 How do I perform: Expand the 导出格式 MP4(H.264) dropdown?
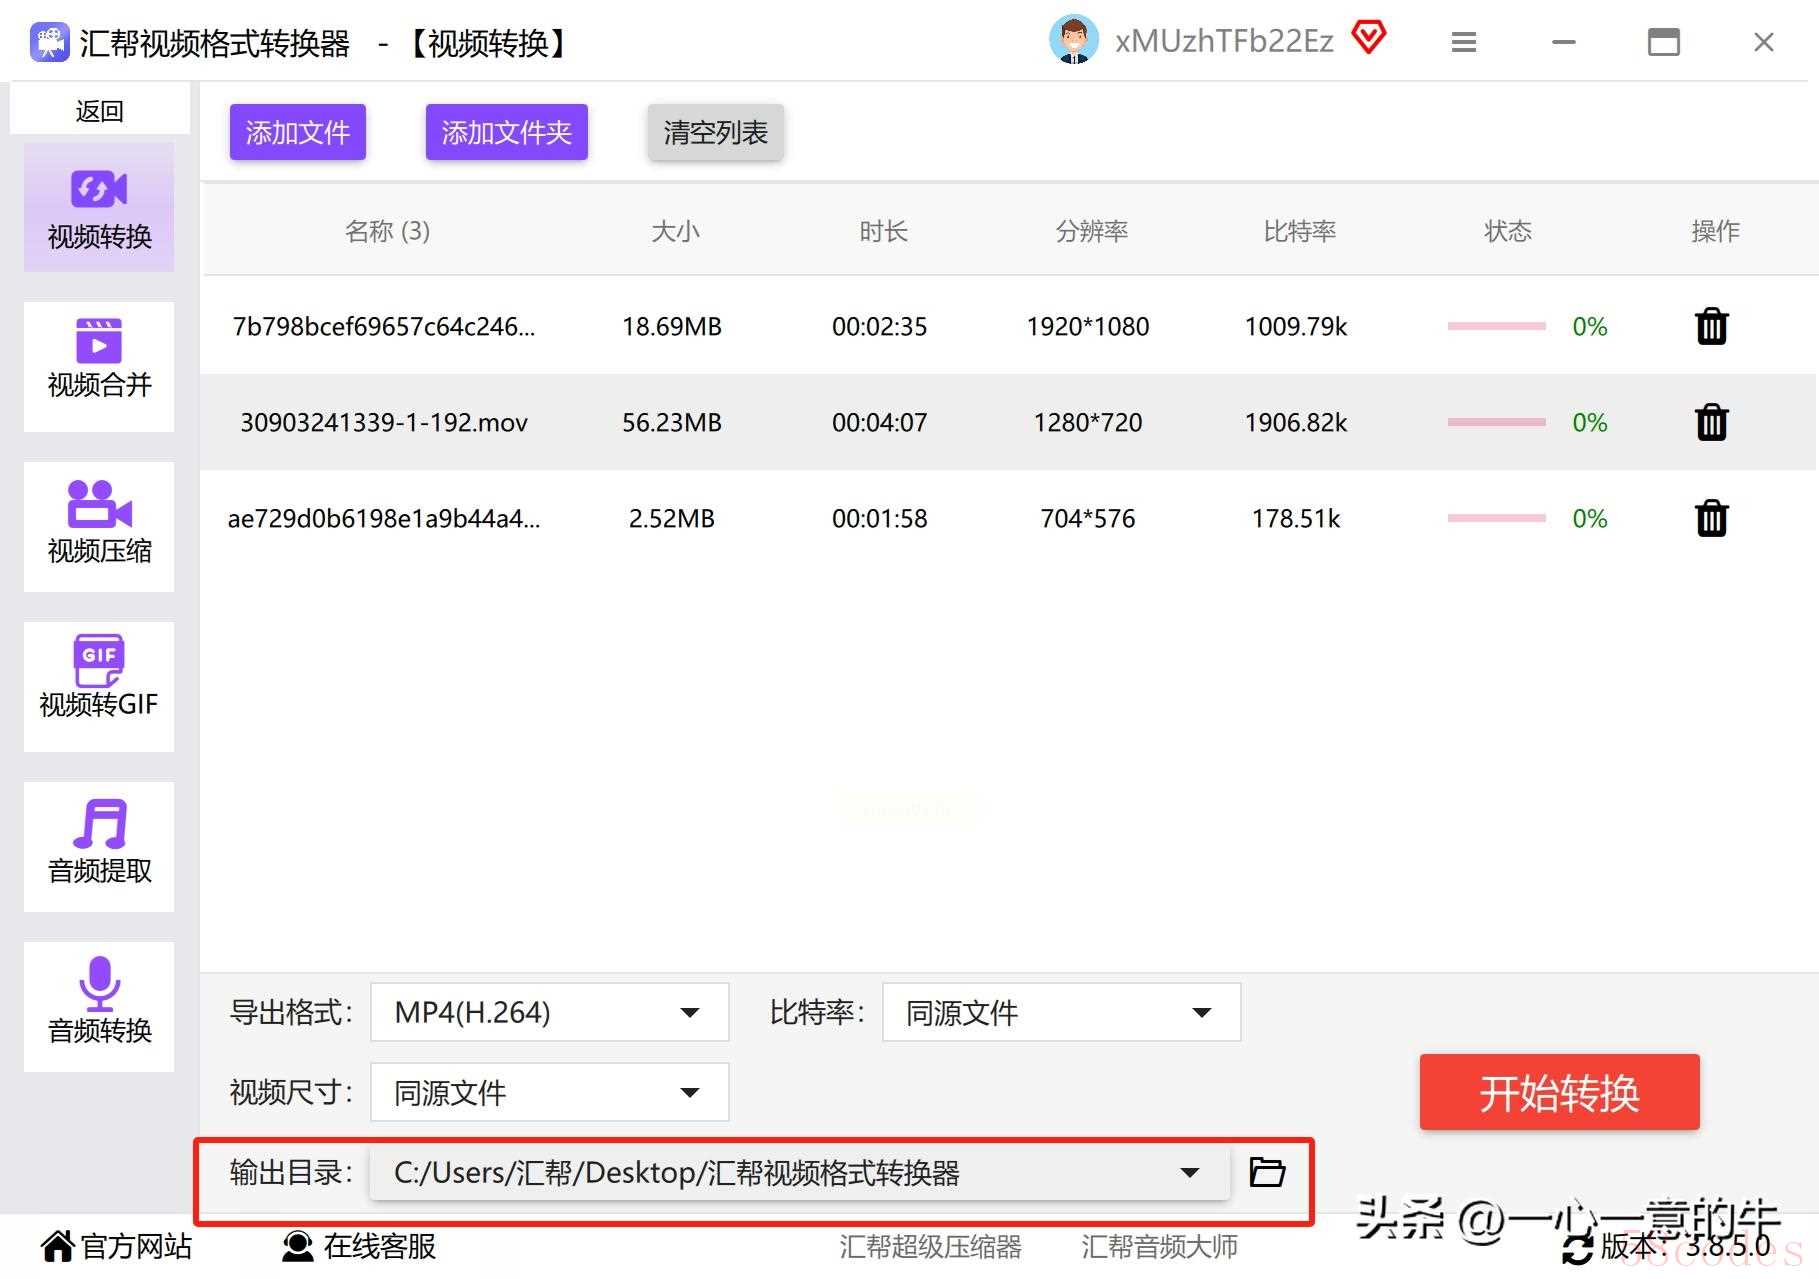coord(549,1012)
